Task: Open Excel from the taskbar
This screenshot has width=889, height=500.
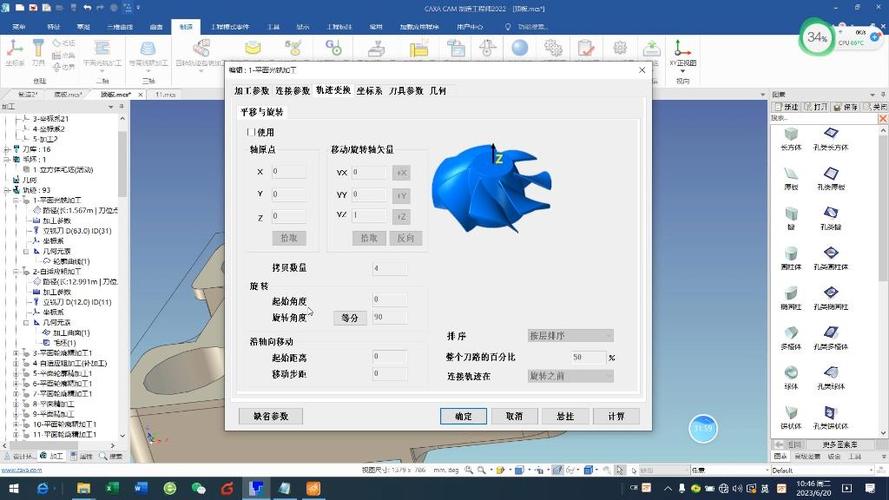Action: click(x=112, y=488)
